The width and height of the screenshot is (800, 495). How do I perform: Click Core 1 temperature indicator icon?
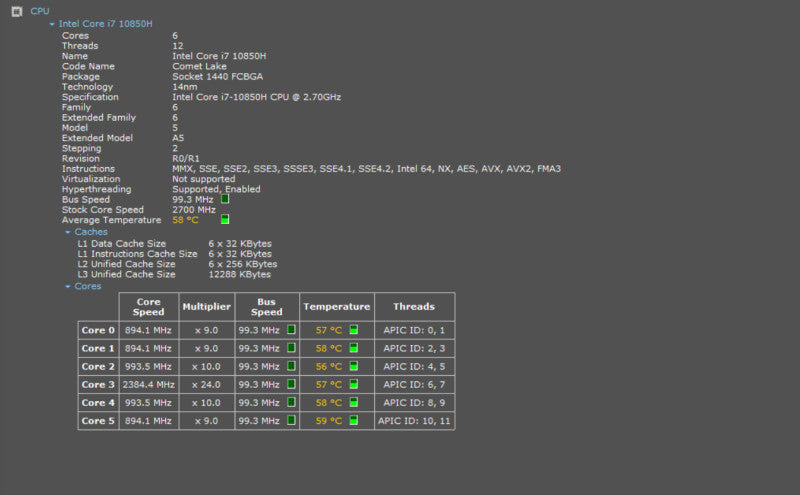point(354,348)
